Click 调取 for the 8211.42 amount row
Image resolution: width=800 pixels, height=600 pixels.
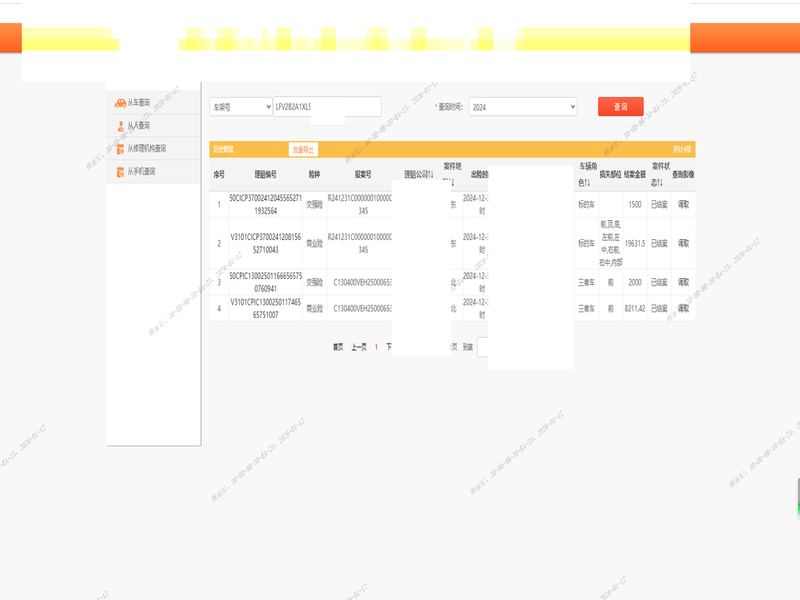point(684,309)
